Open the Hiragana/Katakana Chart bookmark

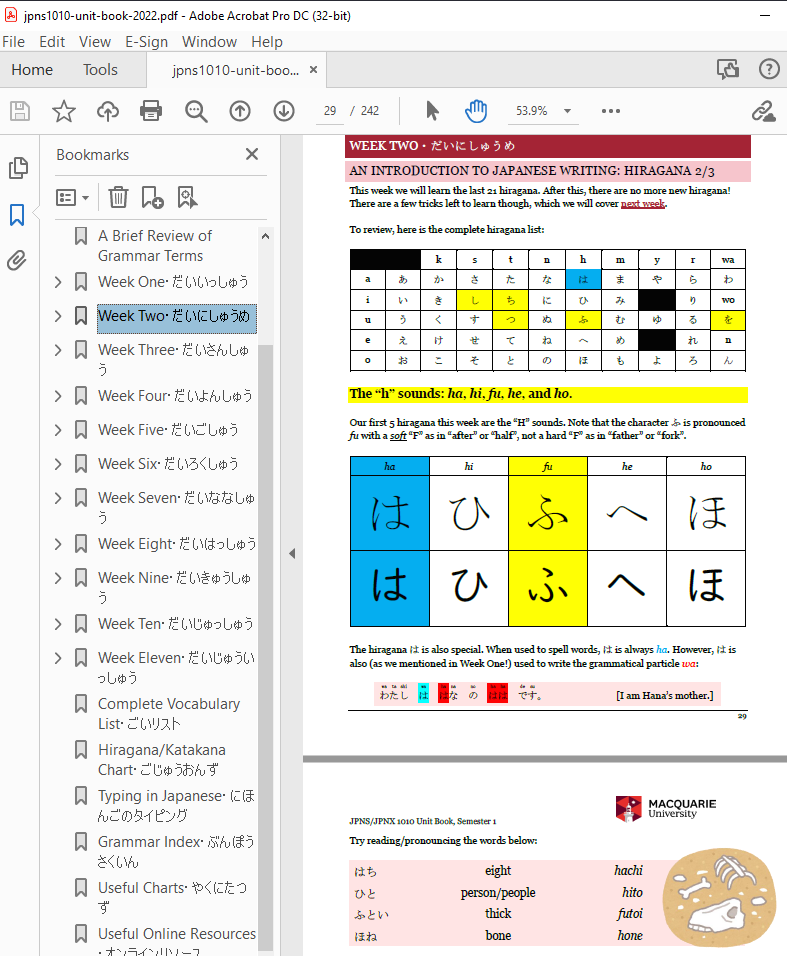coord(162,760)
